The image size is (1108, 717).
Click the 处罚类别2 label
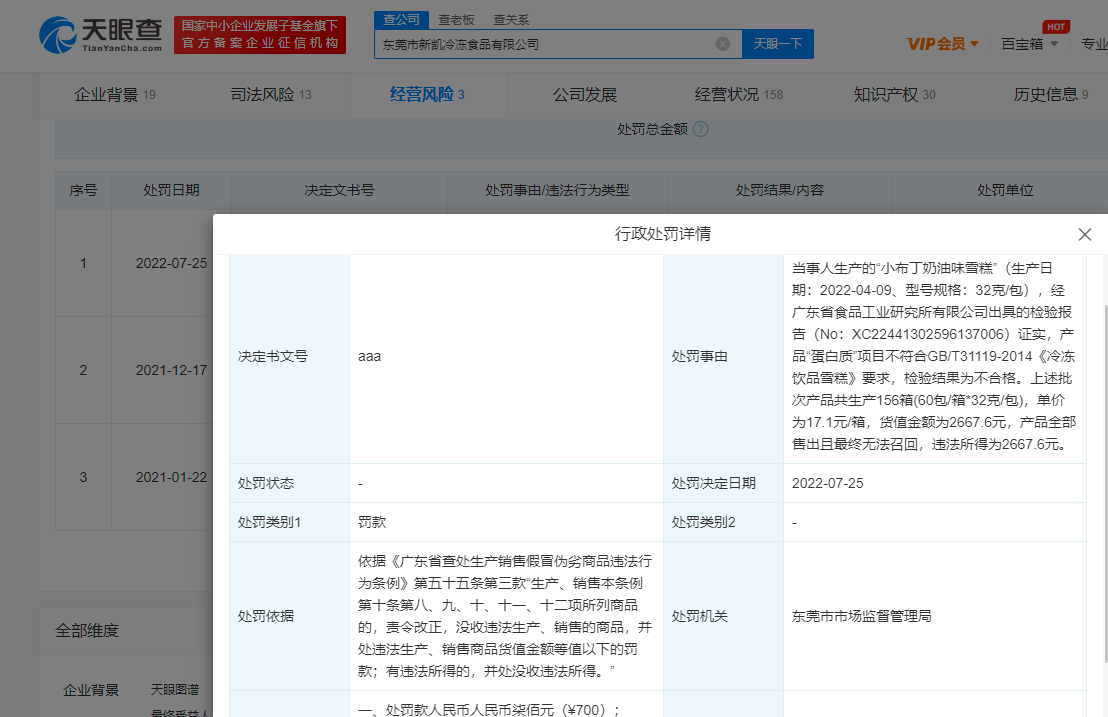(x=703, y=522)
